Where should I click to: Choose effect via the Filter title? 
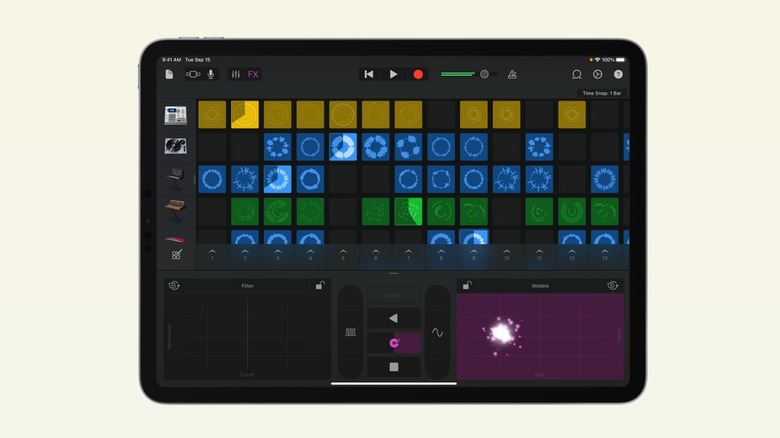point(247,286)
